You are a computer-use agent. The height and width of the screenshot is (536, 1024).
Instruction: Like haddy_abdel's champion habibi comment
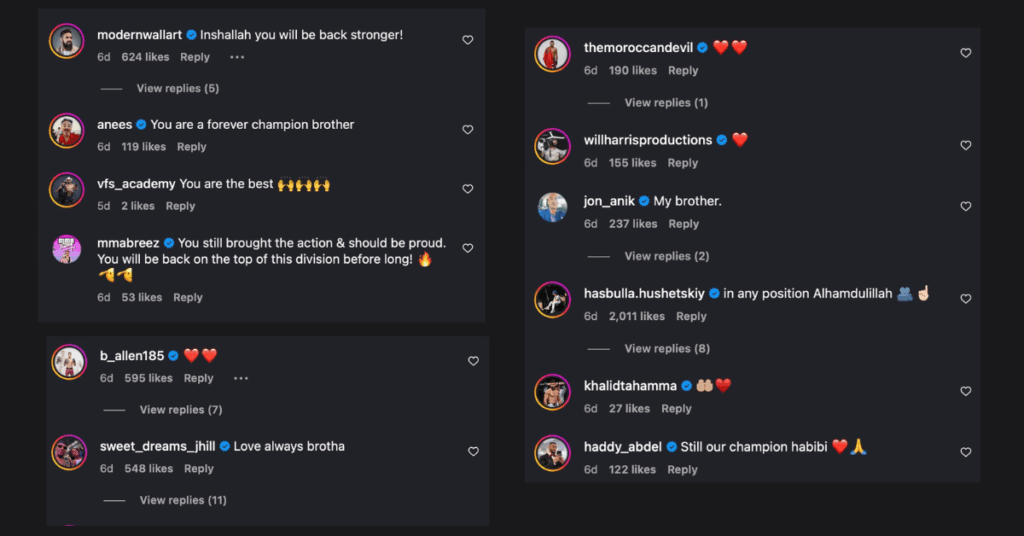[965, 452]
